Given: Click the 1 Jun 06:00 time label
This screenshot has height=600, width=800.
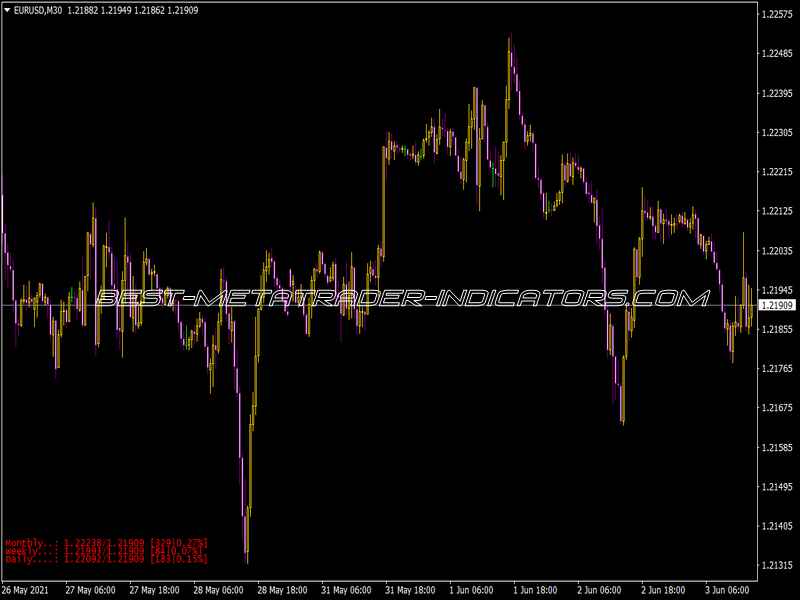Looking at the screenshot, I should click(471, 590).
